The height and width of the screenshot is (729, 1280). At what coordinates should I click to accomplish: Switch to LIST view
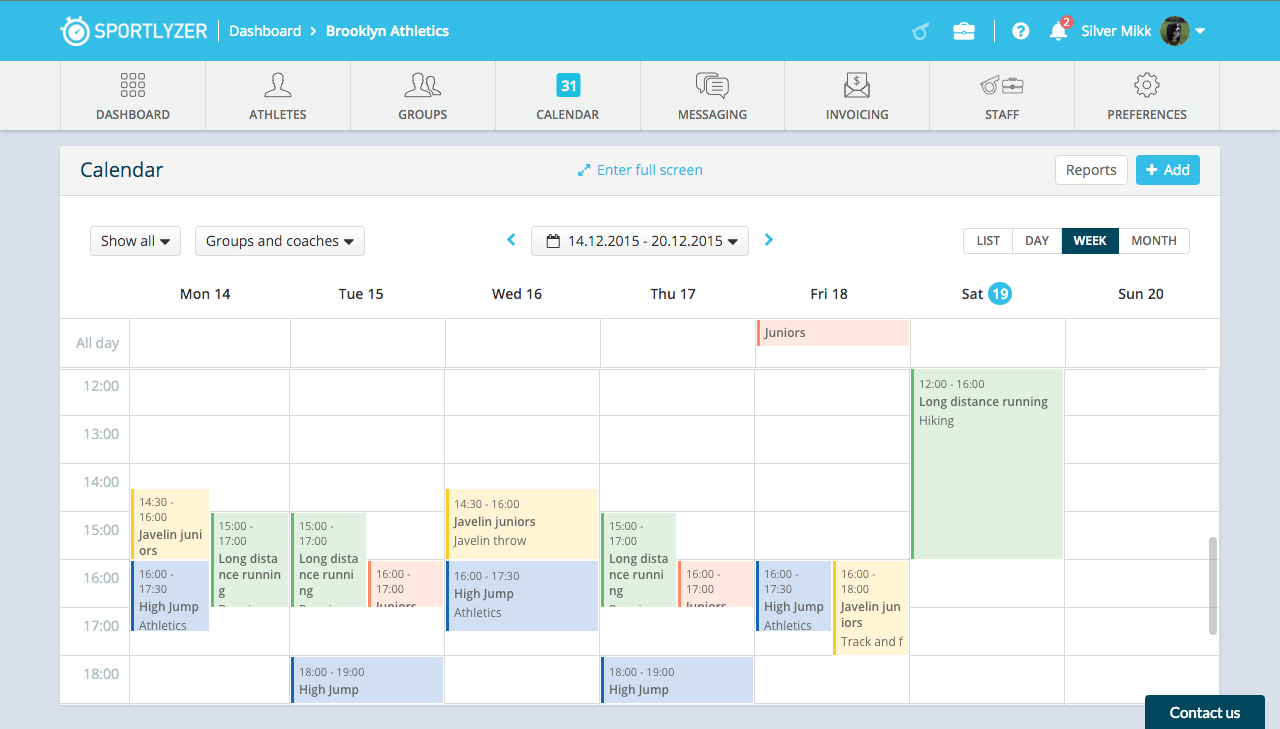[x=988, y=241]
